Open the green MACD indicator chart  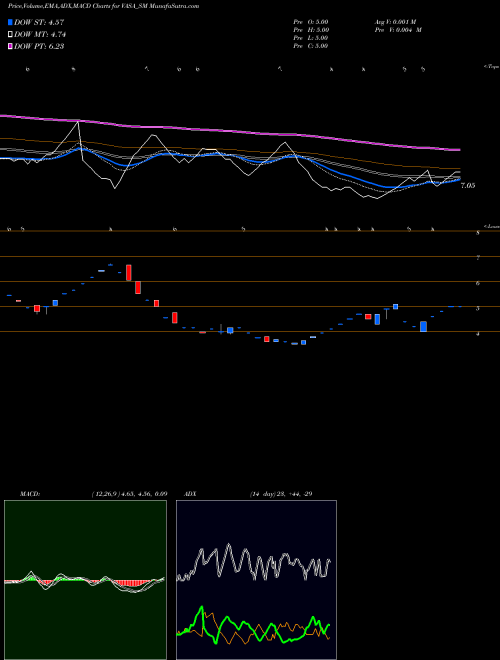point(85,580)
